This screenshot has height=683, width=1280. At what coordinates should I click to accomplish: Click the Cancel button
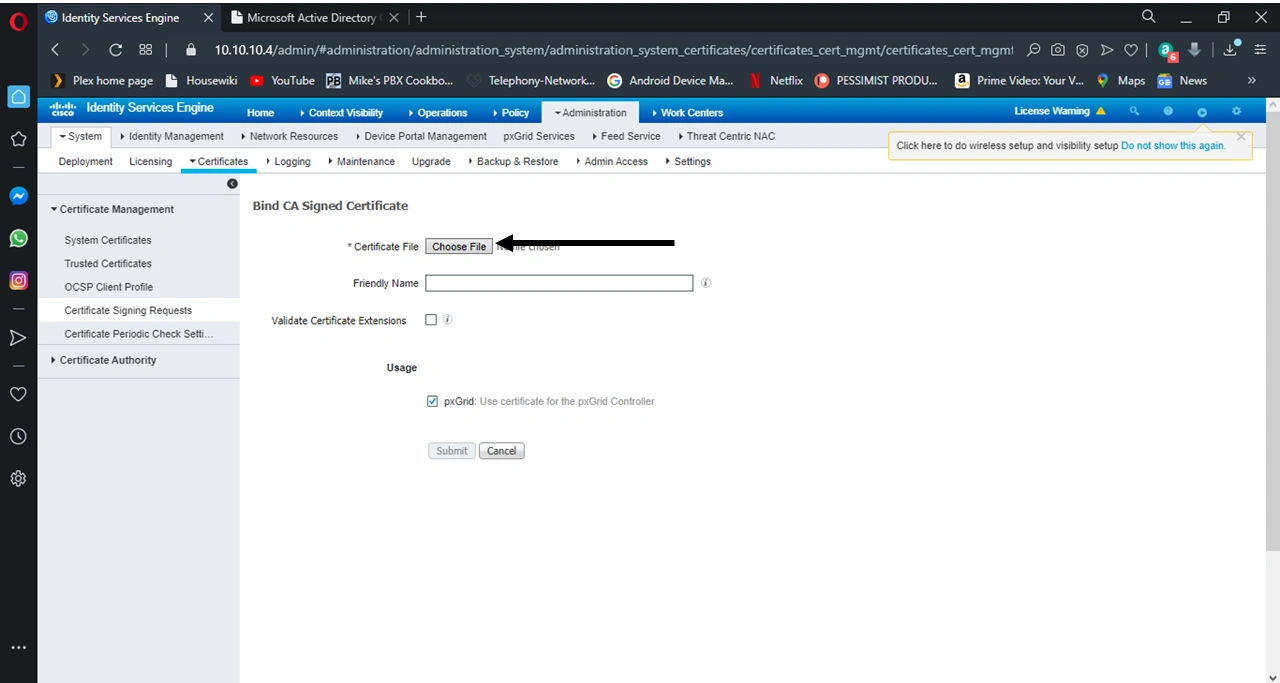[502, 451]
